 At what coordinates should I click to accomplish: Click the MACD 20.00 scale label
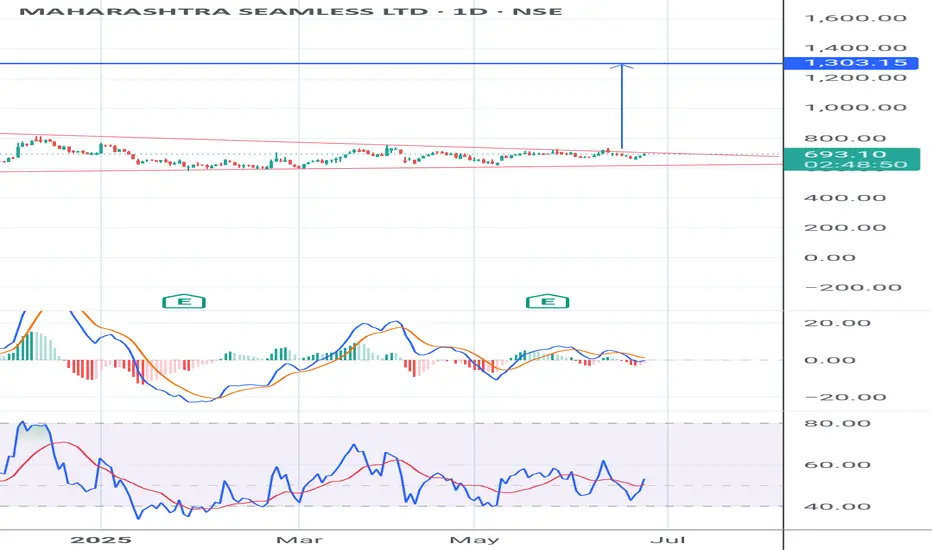(837, 323)
